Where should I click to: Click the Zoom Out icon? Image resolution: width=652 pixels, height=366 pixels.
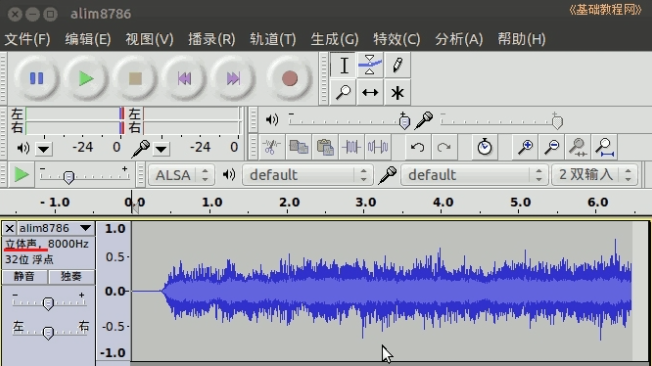pos(552,147)
